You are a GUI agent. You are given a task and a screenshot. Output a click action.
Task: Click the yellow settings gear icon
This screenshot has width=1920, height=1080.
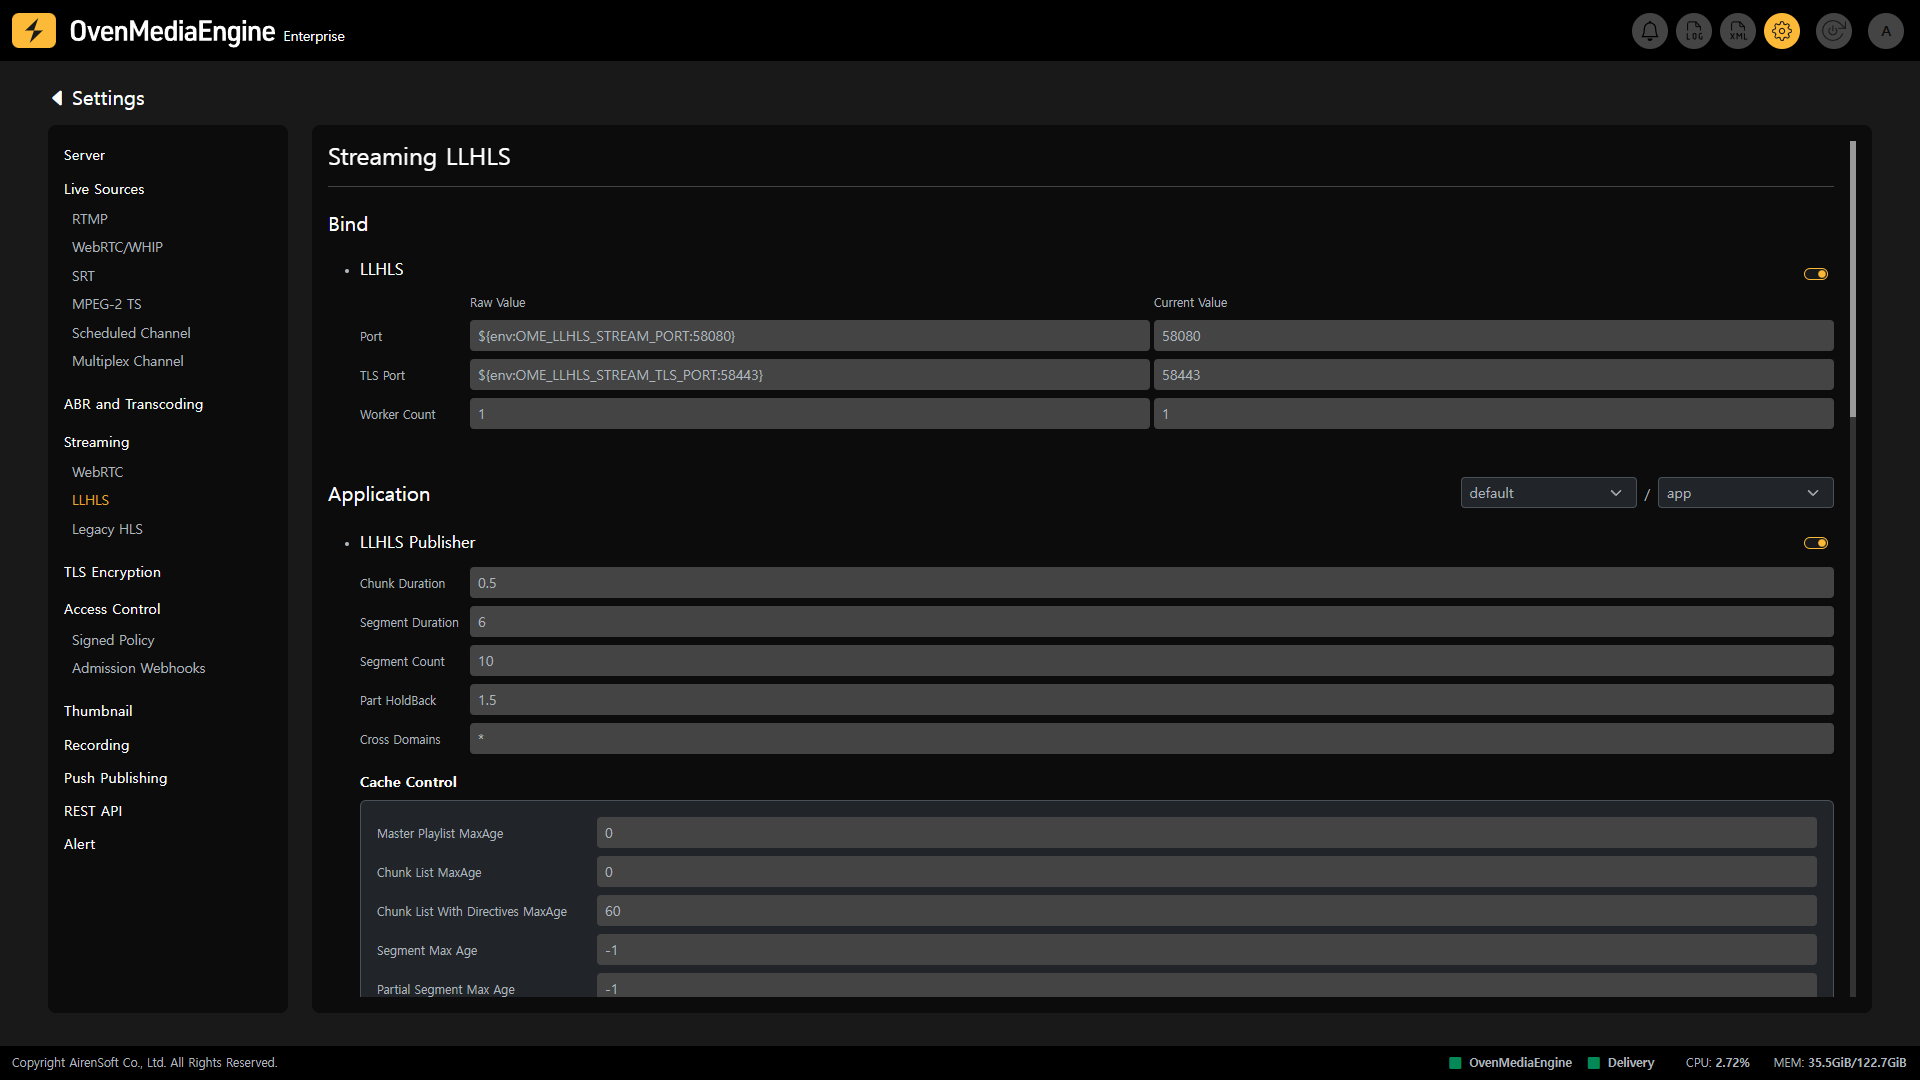coord(1782,31)
